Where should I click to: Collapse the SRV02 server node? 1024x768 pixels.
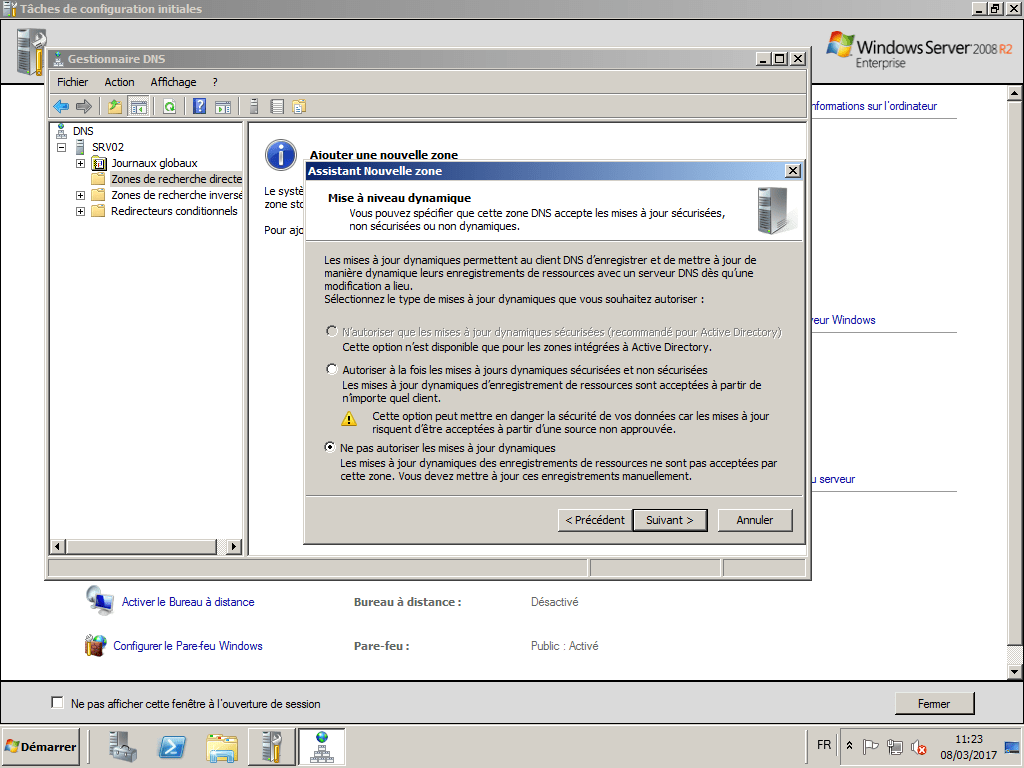[x=62, y=146]
